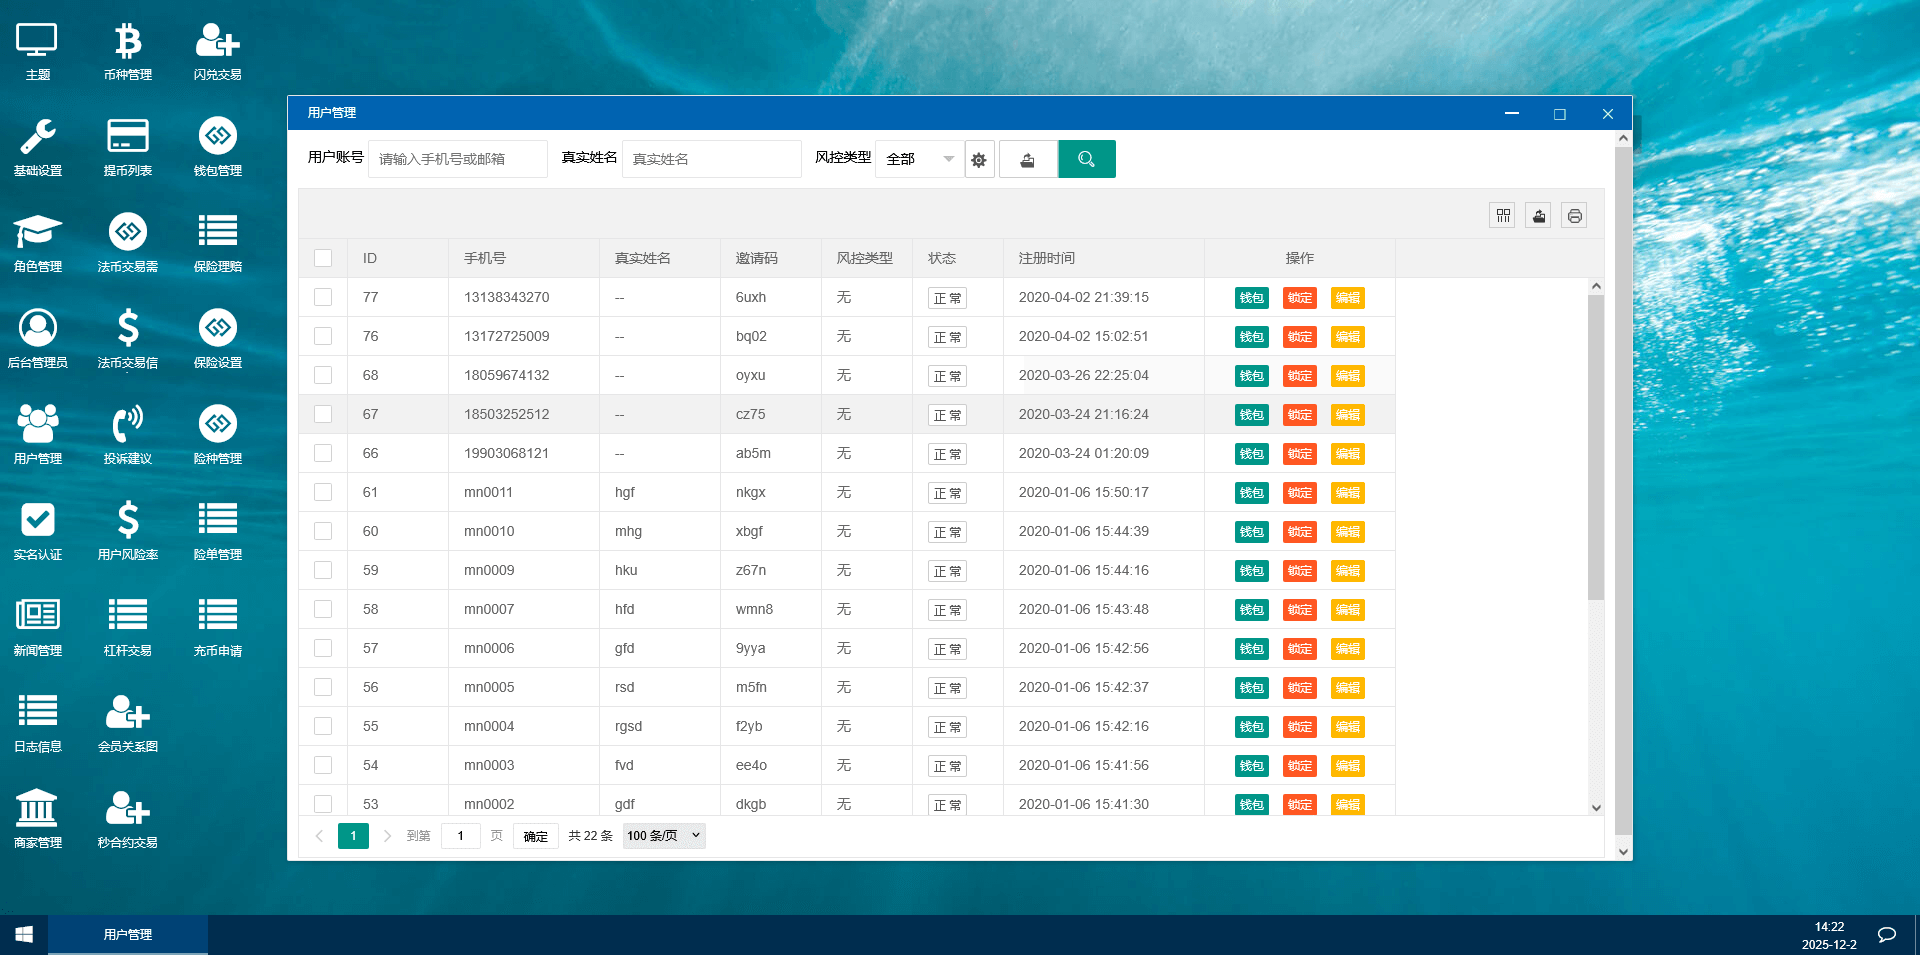
Task: Open 秒合约交易 desktop icon
Action: [127, 818]
